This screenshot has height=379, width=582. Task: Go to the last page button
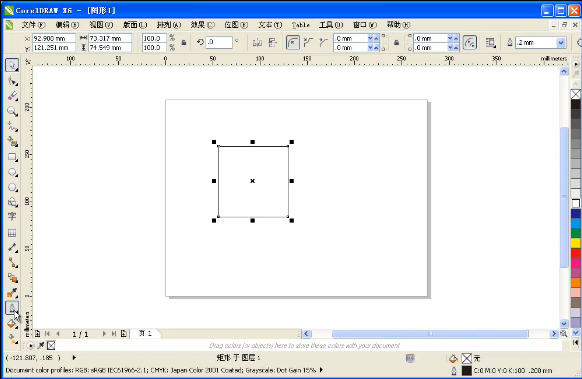pos(114,334)
